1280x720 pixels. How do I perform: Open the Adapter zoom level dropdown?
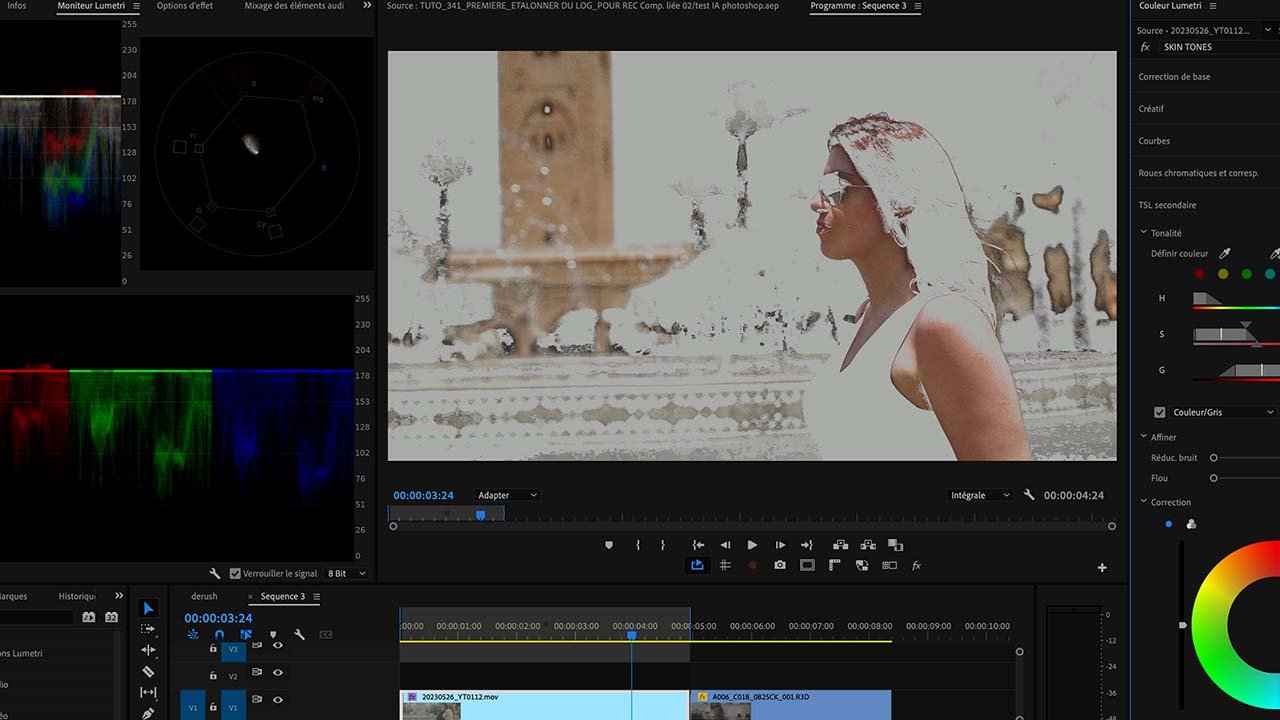click(x=507, y=495)
